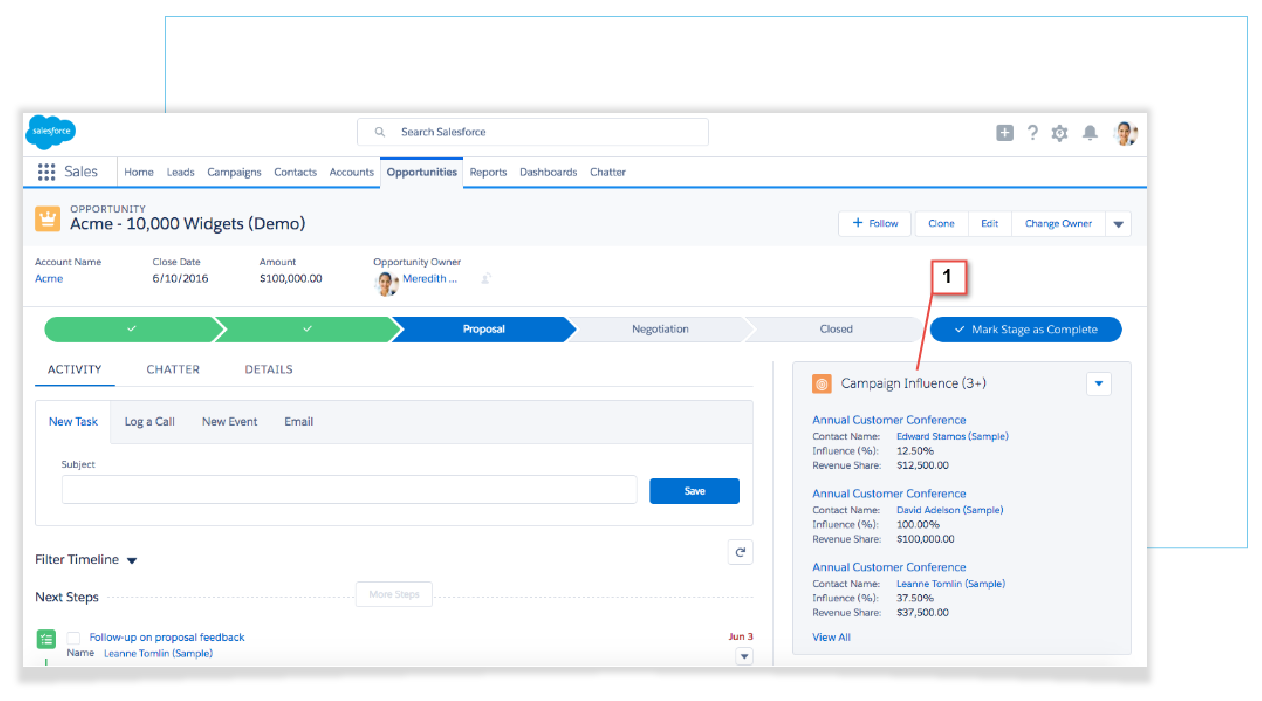1262x701 pixels.
Task: Open the Follow-up on proposal feedback task
Action: point(167,637)
